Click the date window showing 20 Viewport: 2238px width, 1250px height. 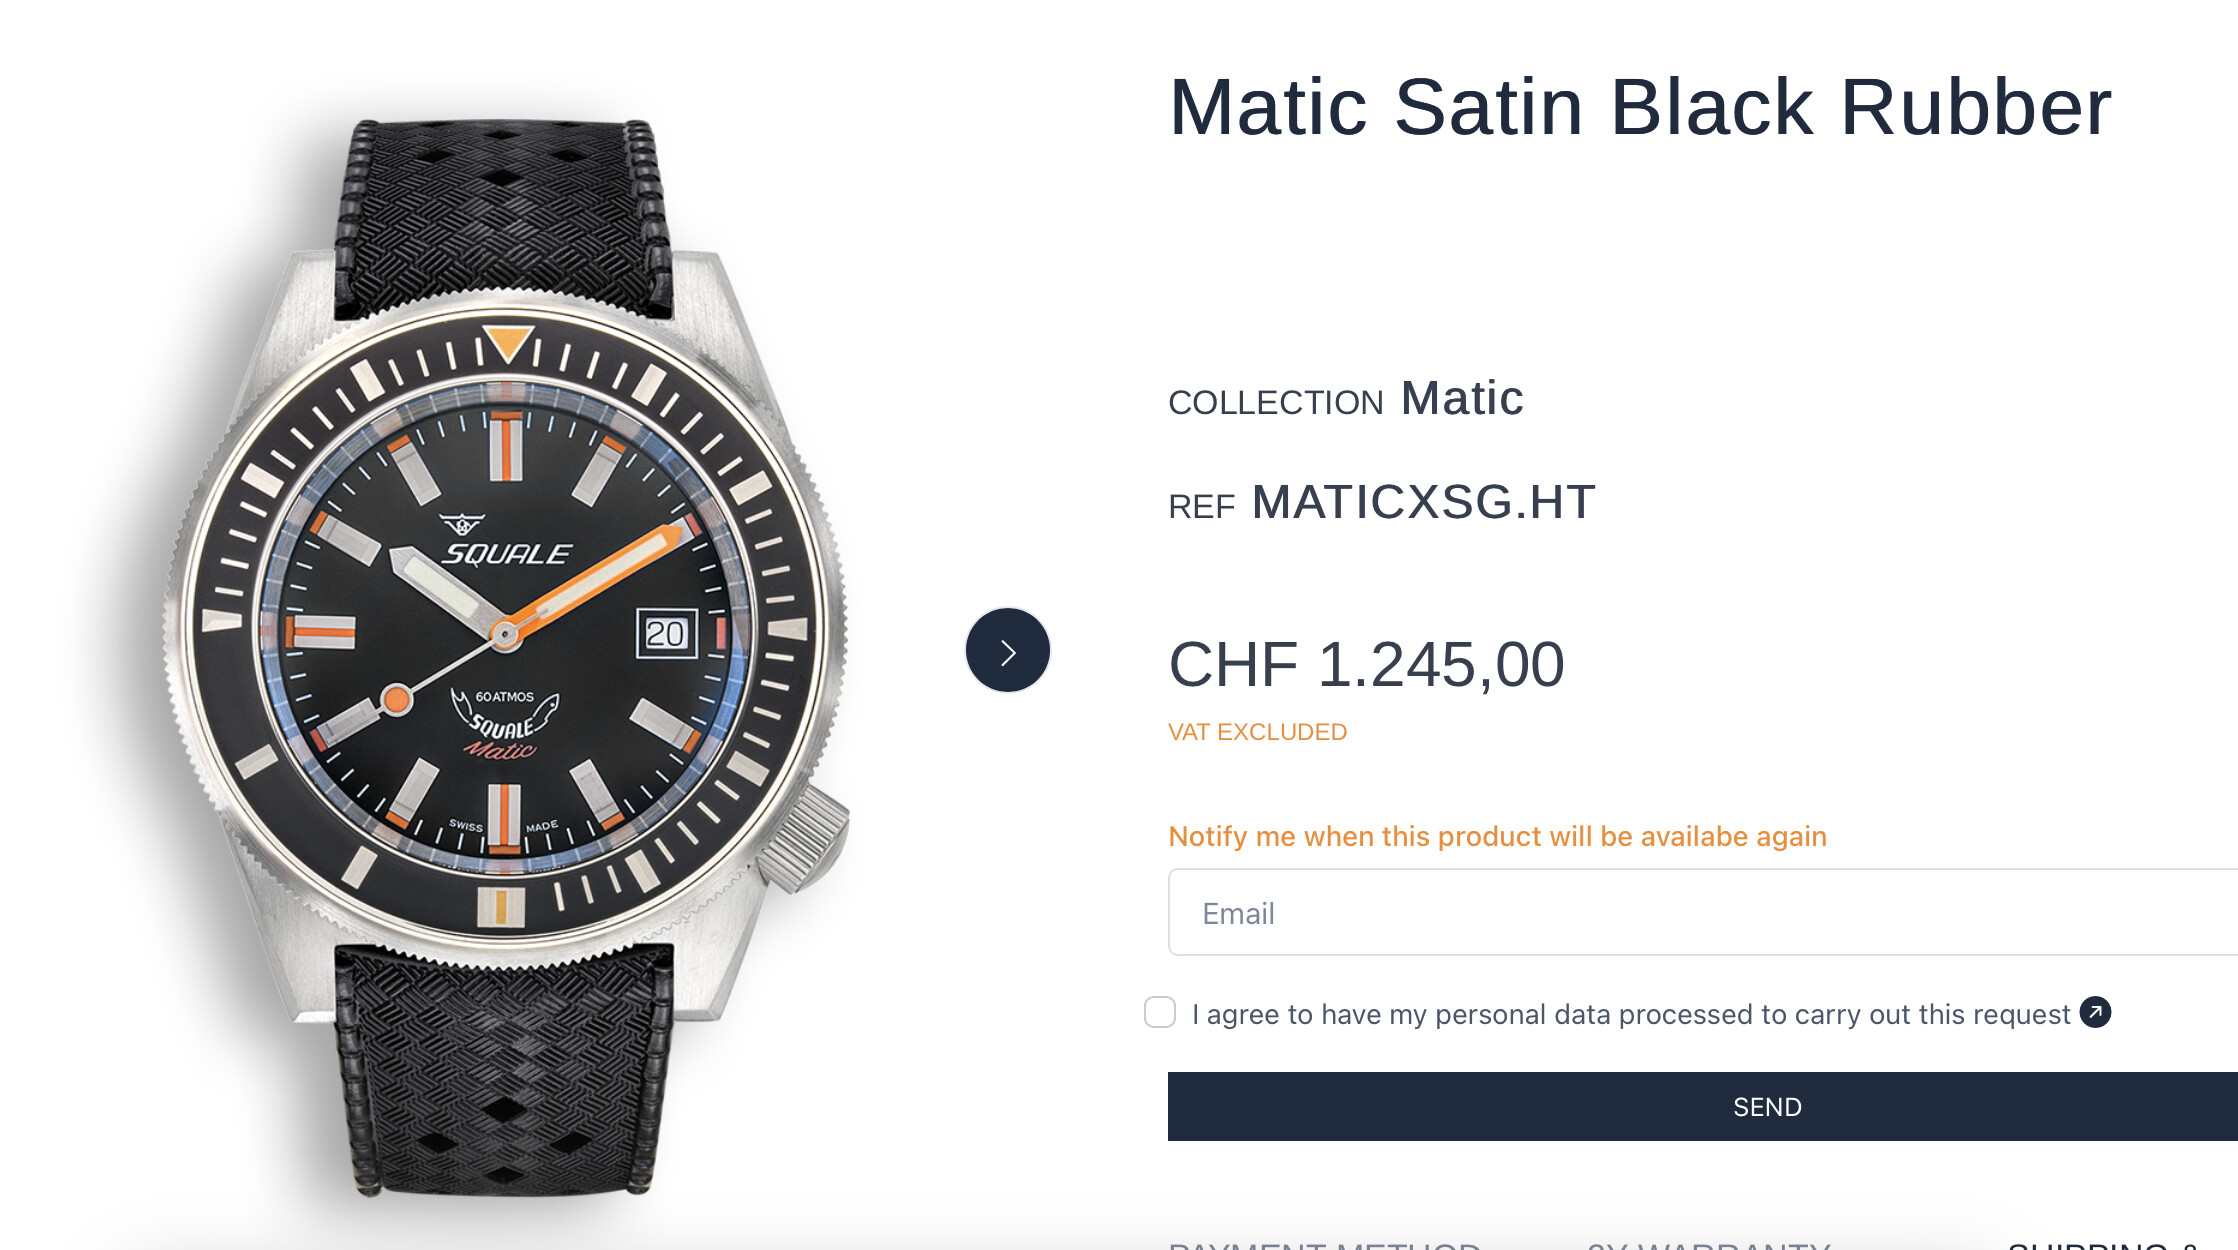tap(665, 633)
